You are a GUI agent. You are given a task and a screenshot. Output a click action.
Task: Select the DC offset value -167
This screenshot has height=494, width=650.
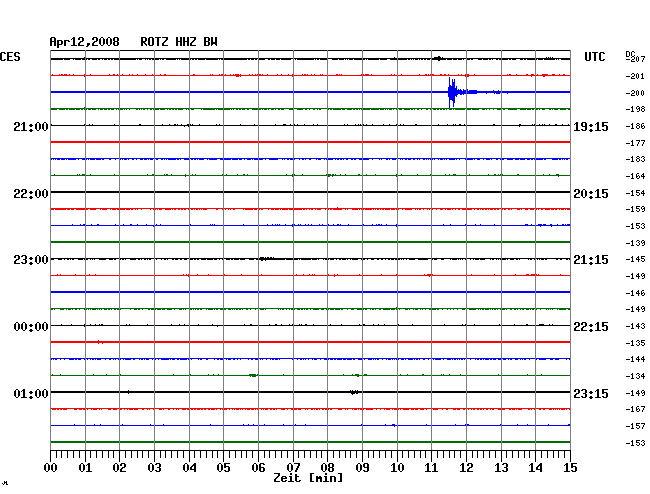(x=635, y=409)
